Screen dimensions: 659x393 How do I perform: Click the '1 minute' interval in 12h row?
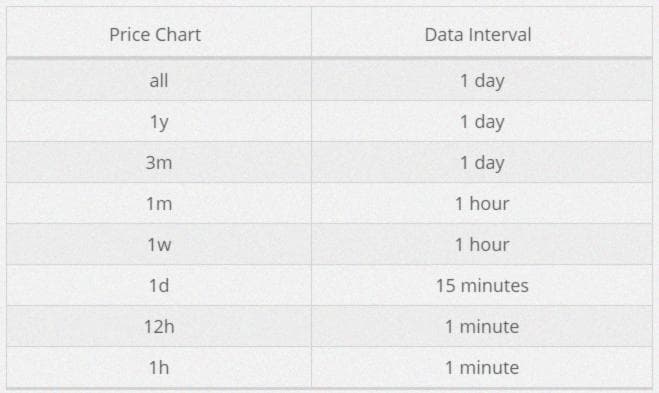coord(482,326)
